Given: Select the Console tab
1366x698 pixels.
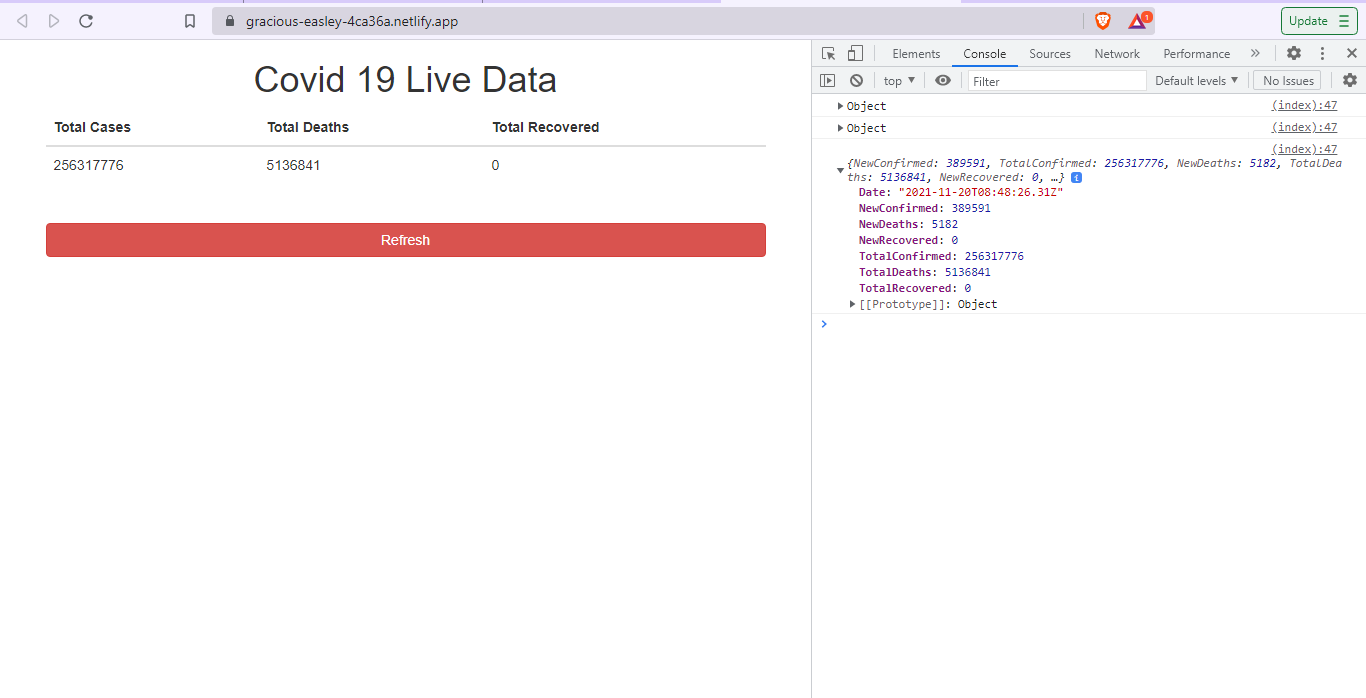Looking at the screenshot, I should 985,54.
